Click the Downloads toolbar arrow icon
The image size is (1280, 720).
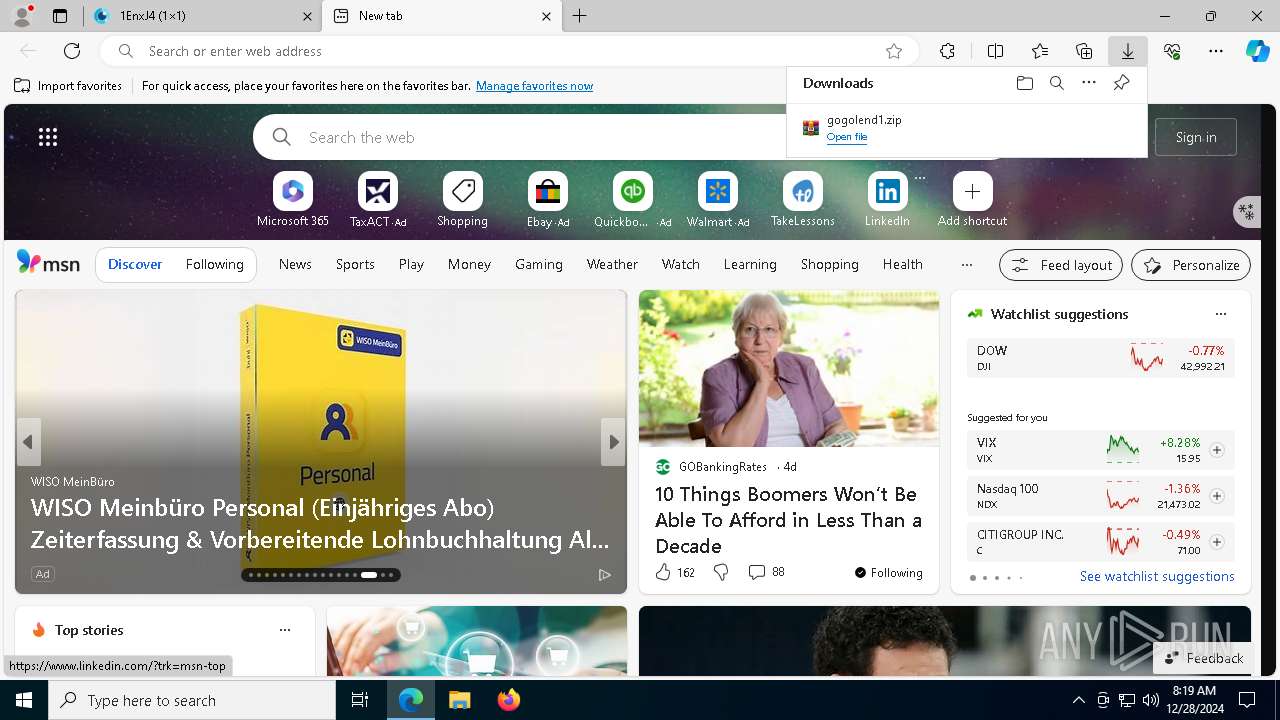tap(1128, 51)
